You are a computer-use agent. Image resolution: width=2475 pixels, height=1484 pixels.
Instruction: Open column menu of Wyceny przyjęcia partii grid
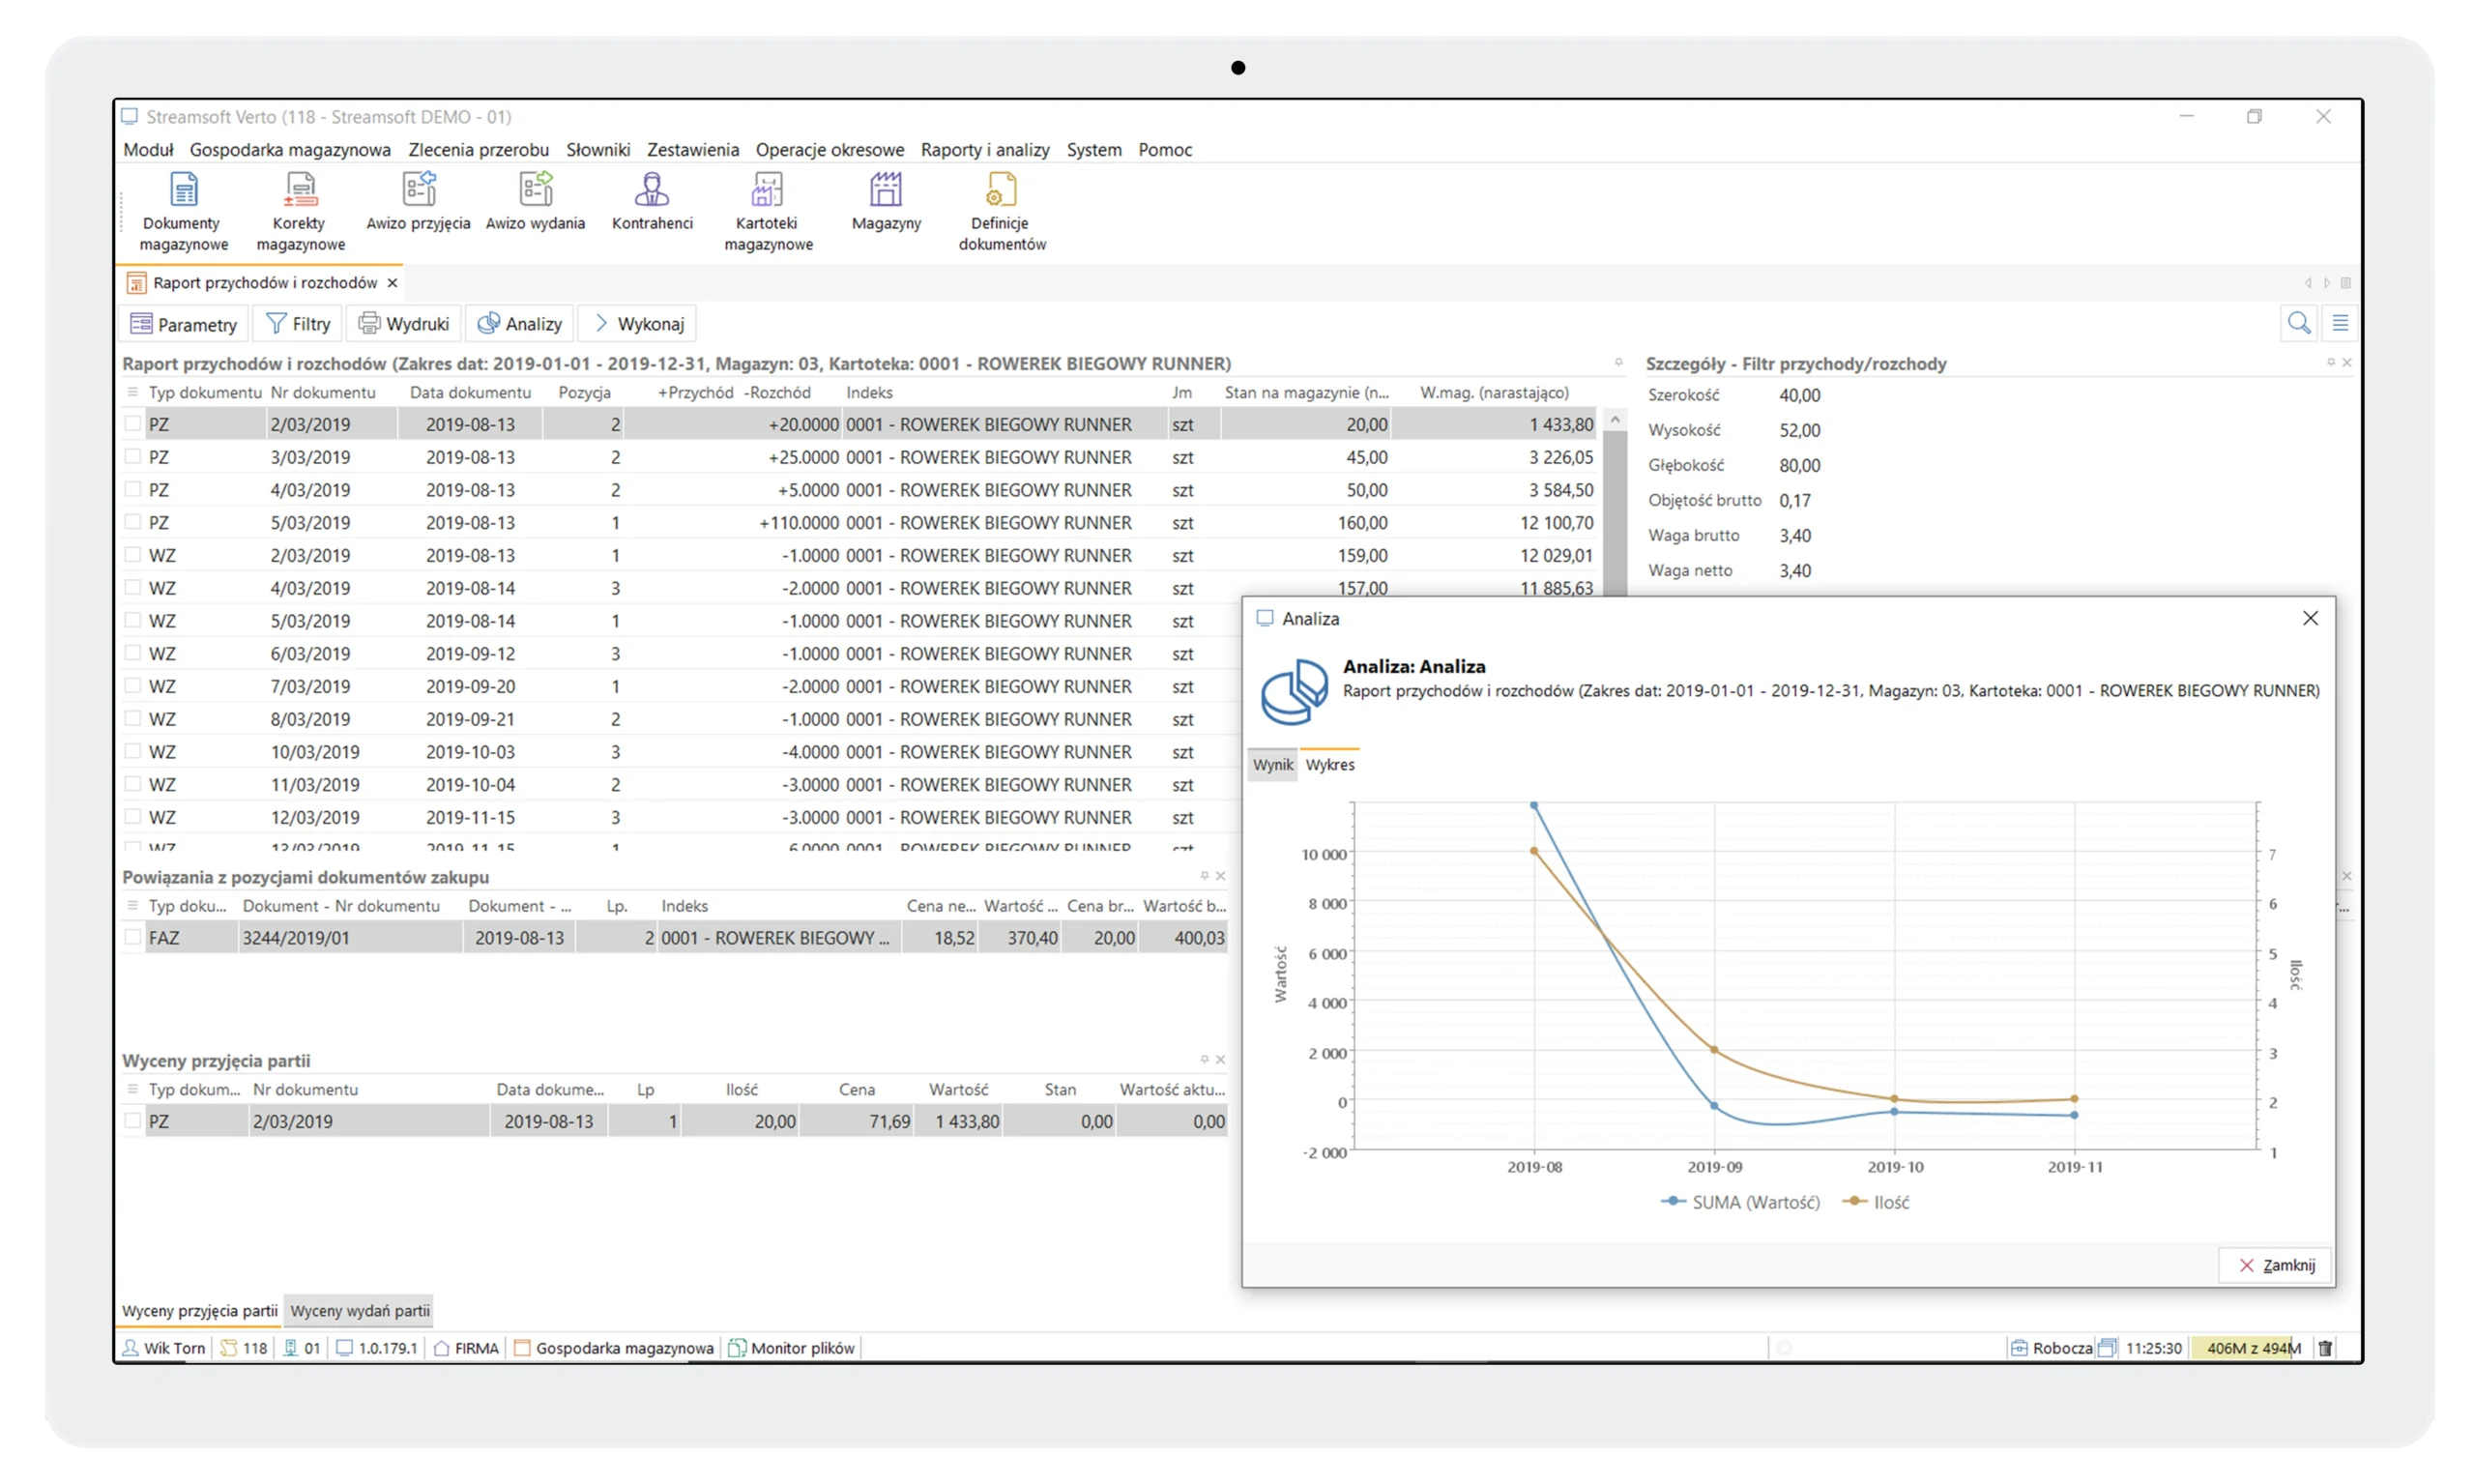click(x=133, y=1089)
